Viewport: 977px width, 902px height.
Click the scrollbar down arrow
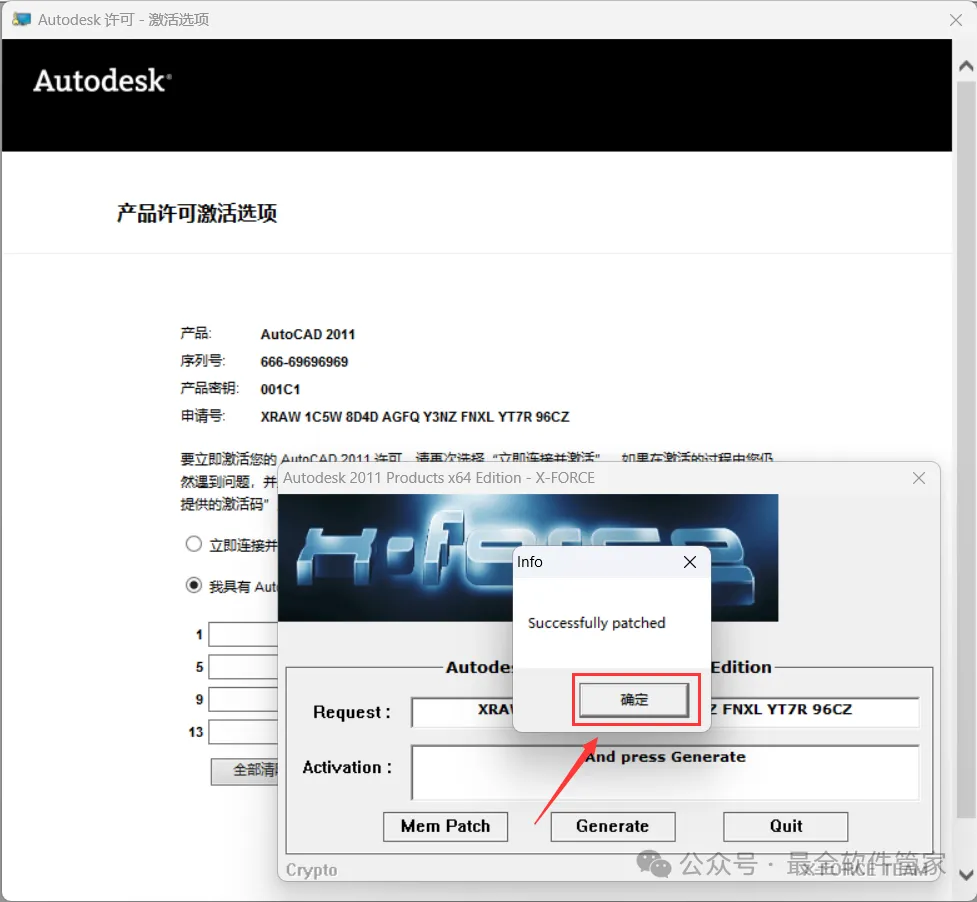[966, 875]
